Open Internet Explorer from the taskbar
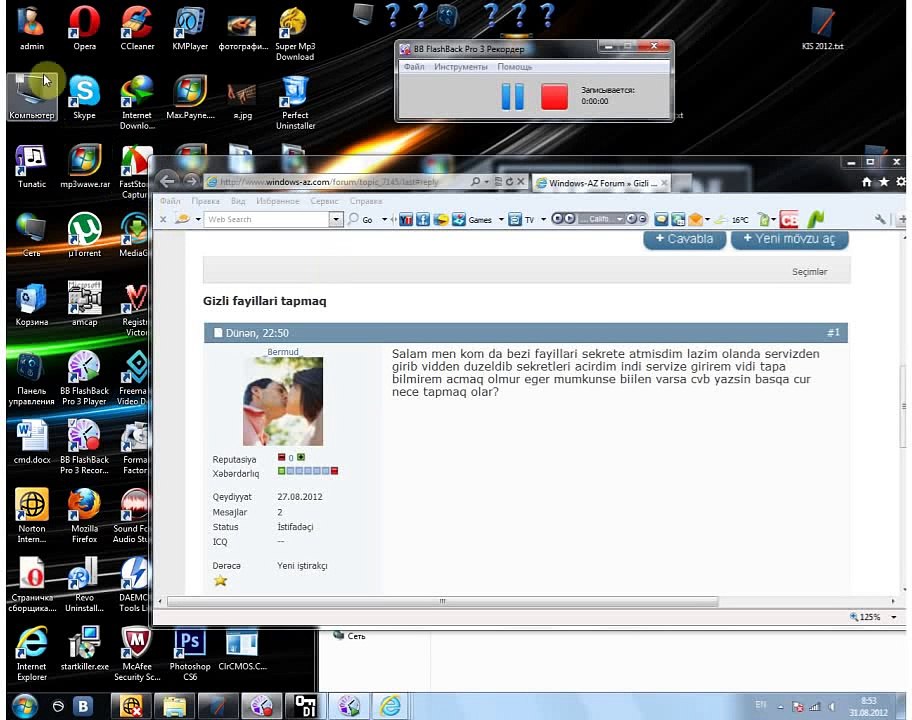 (x=390, y=706)
